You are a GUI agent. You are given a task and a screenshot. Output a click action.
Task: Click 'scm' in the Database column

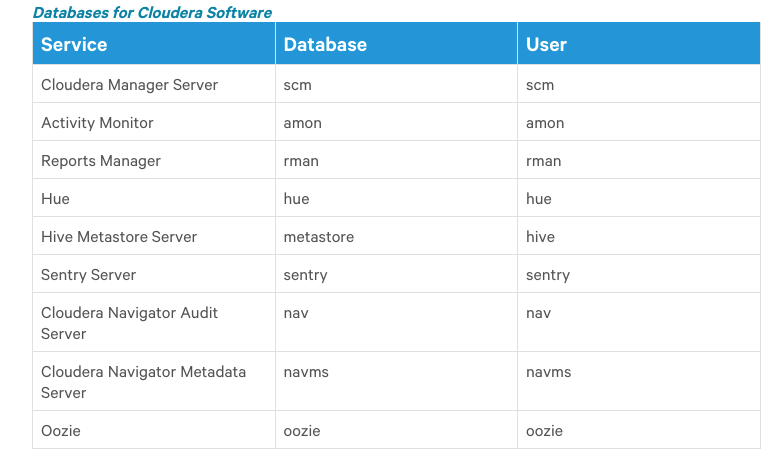coord(297,85)
